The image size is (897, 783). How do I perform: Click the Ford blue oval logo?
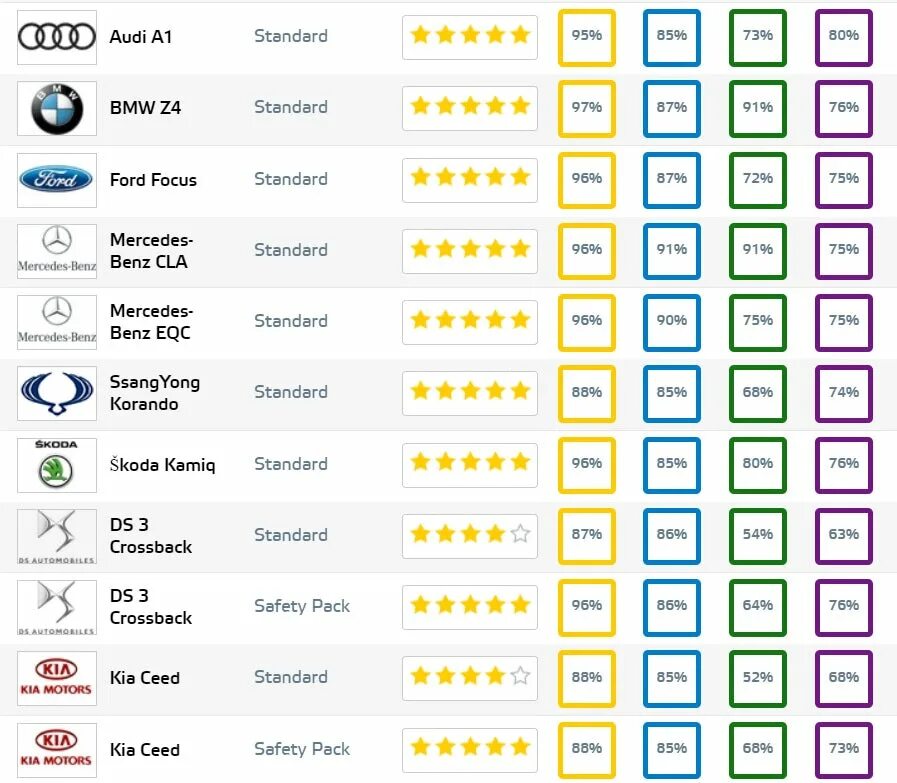pos(57,180)
